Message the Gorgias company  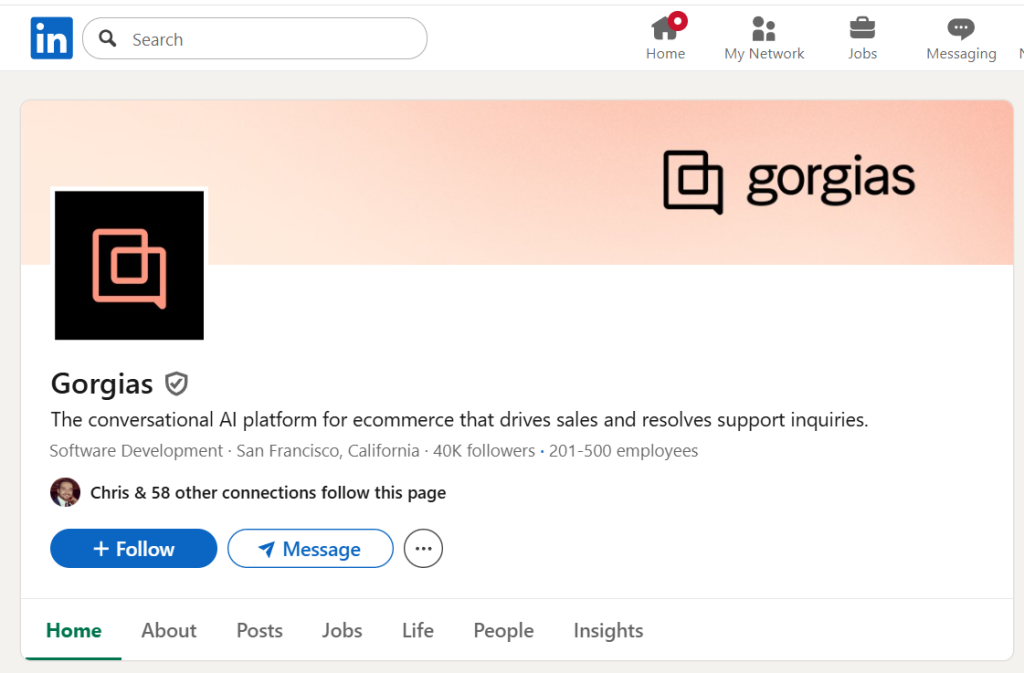click(310, 548)
